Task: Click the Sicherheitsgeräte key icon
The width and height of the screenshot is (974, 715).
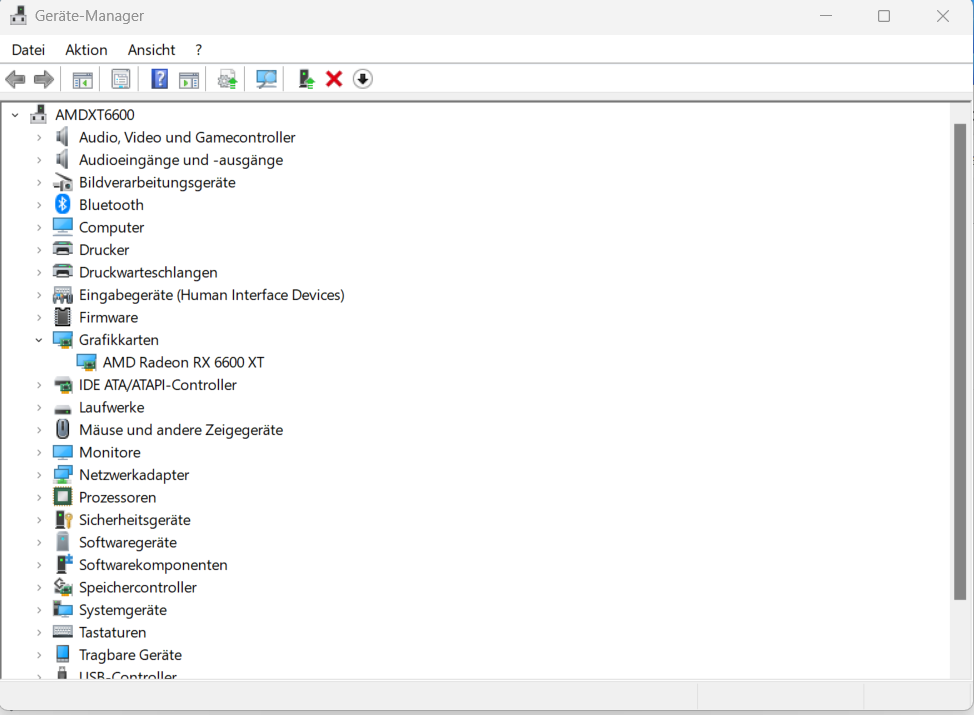Action: click(x=64, y=519)
